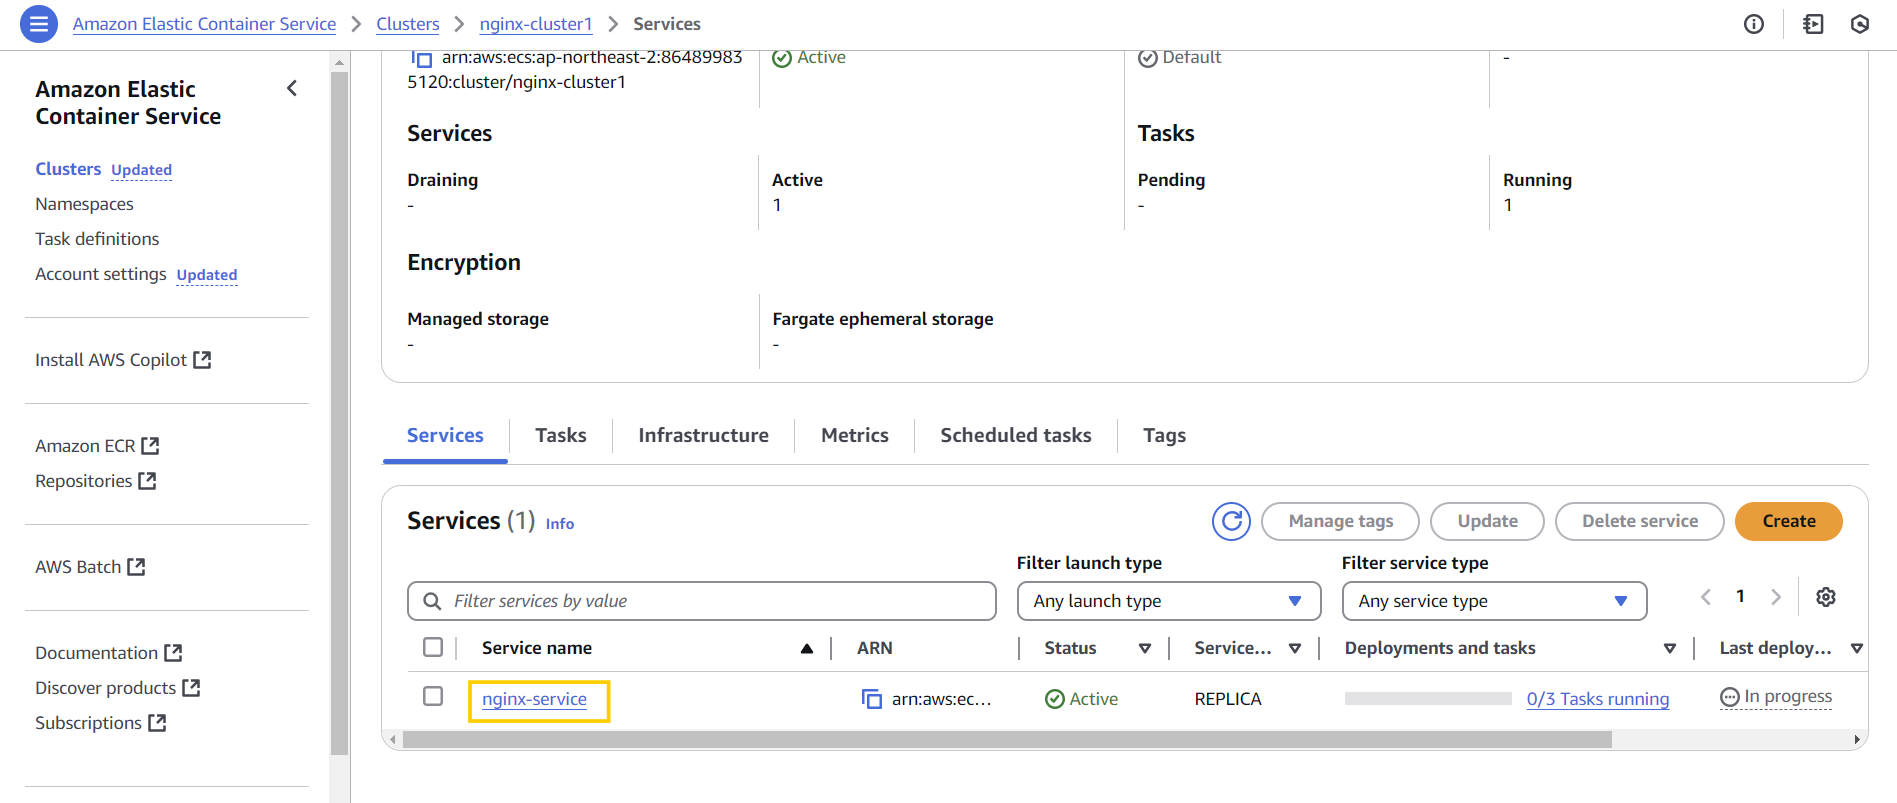Copy the nginx-service ARN
The image size is (1897, 803).
point(872,699)
